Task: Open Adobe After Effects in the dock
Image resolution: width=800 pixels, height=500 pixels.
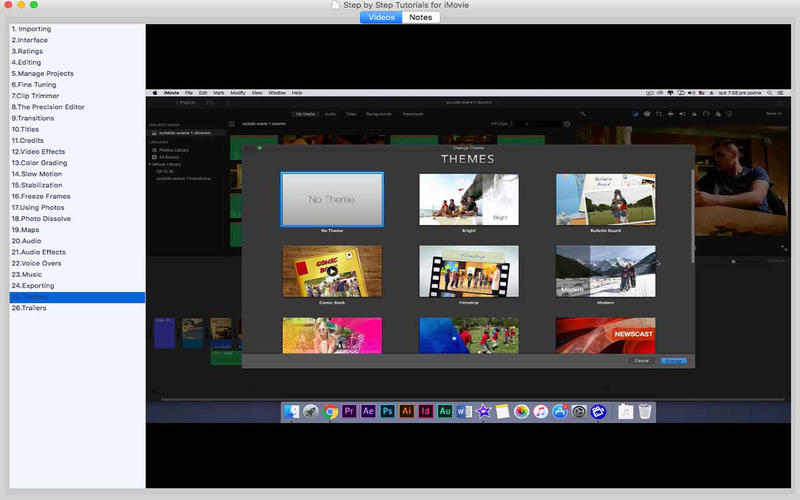Action: 369,411
